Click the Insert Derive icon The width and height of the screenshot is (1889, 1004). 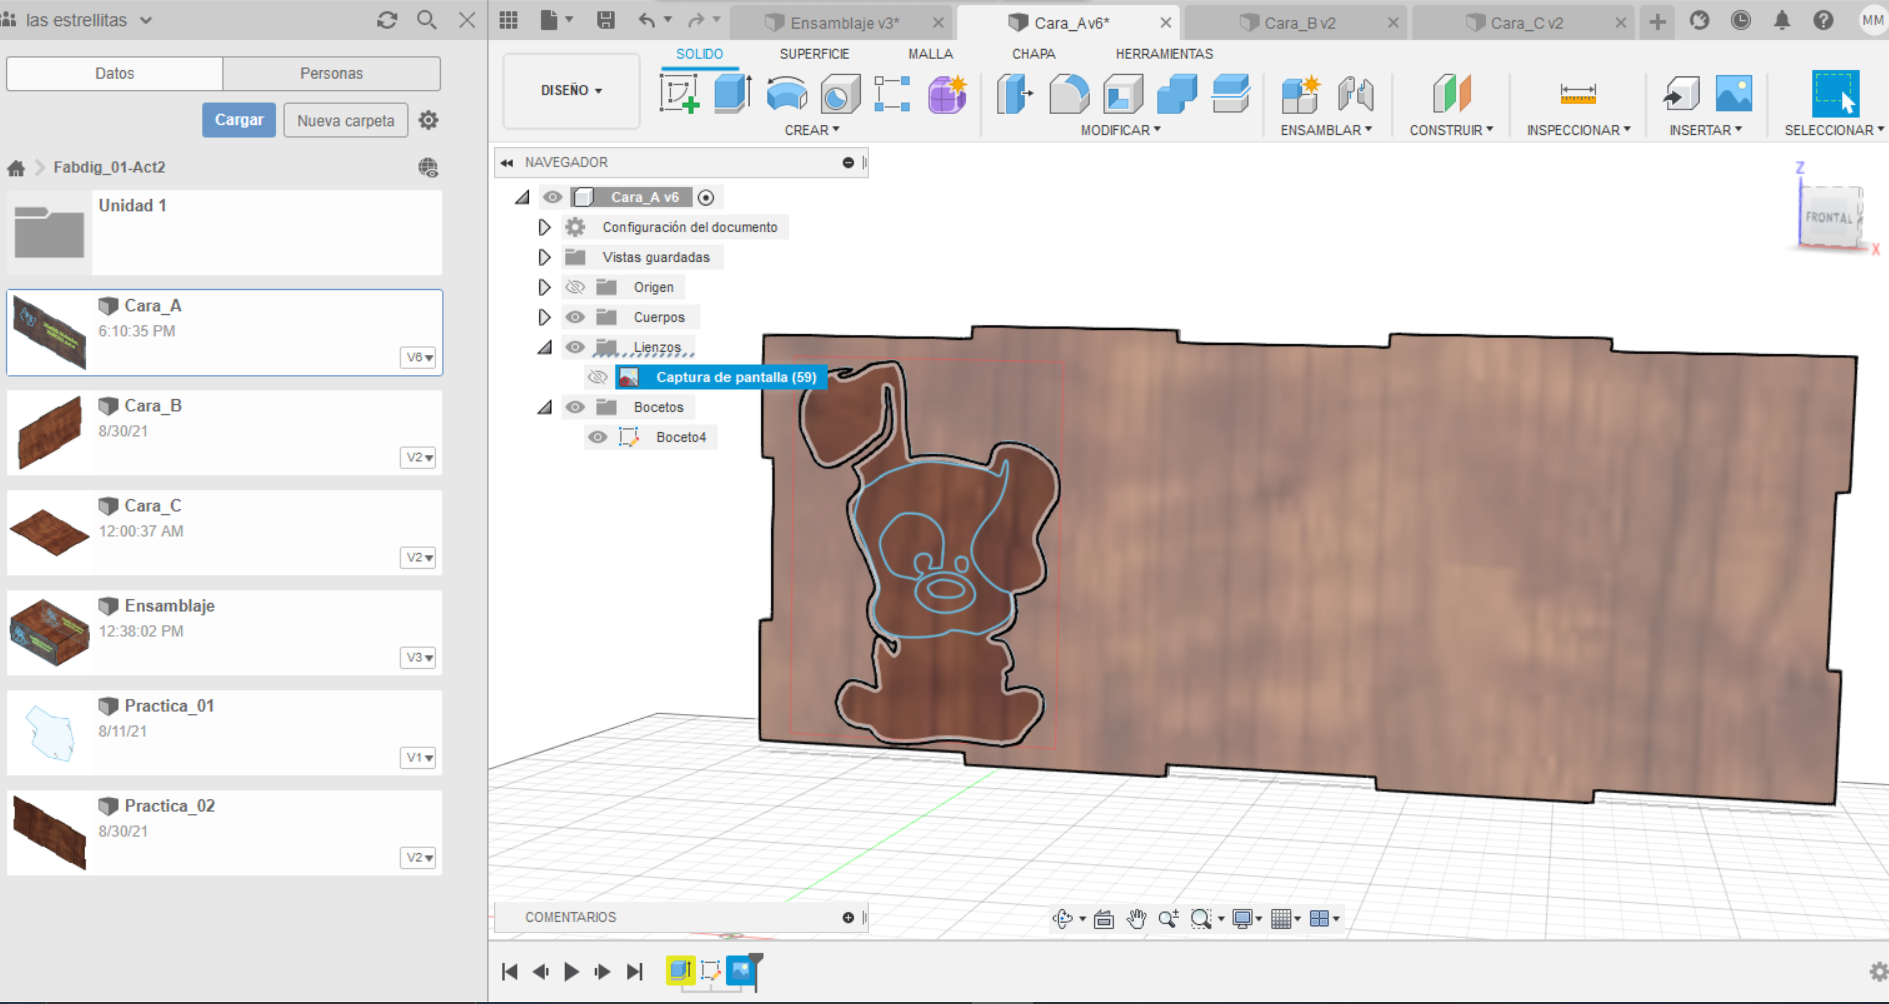coord(1681,94)
